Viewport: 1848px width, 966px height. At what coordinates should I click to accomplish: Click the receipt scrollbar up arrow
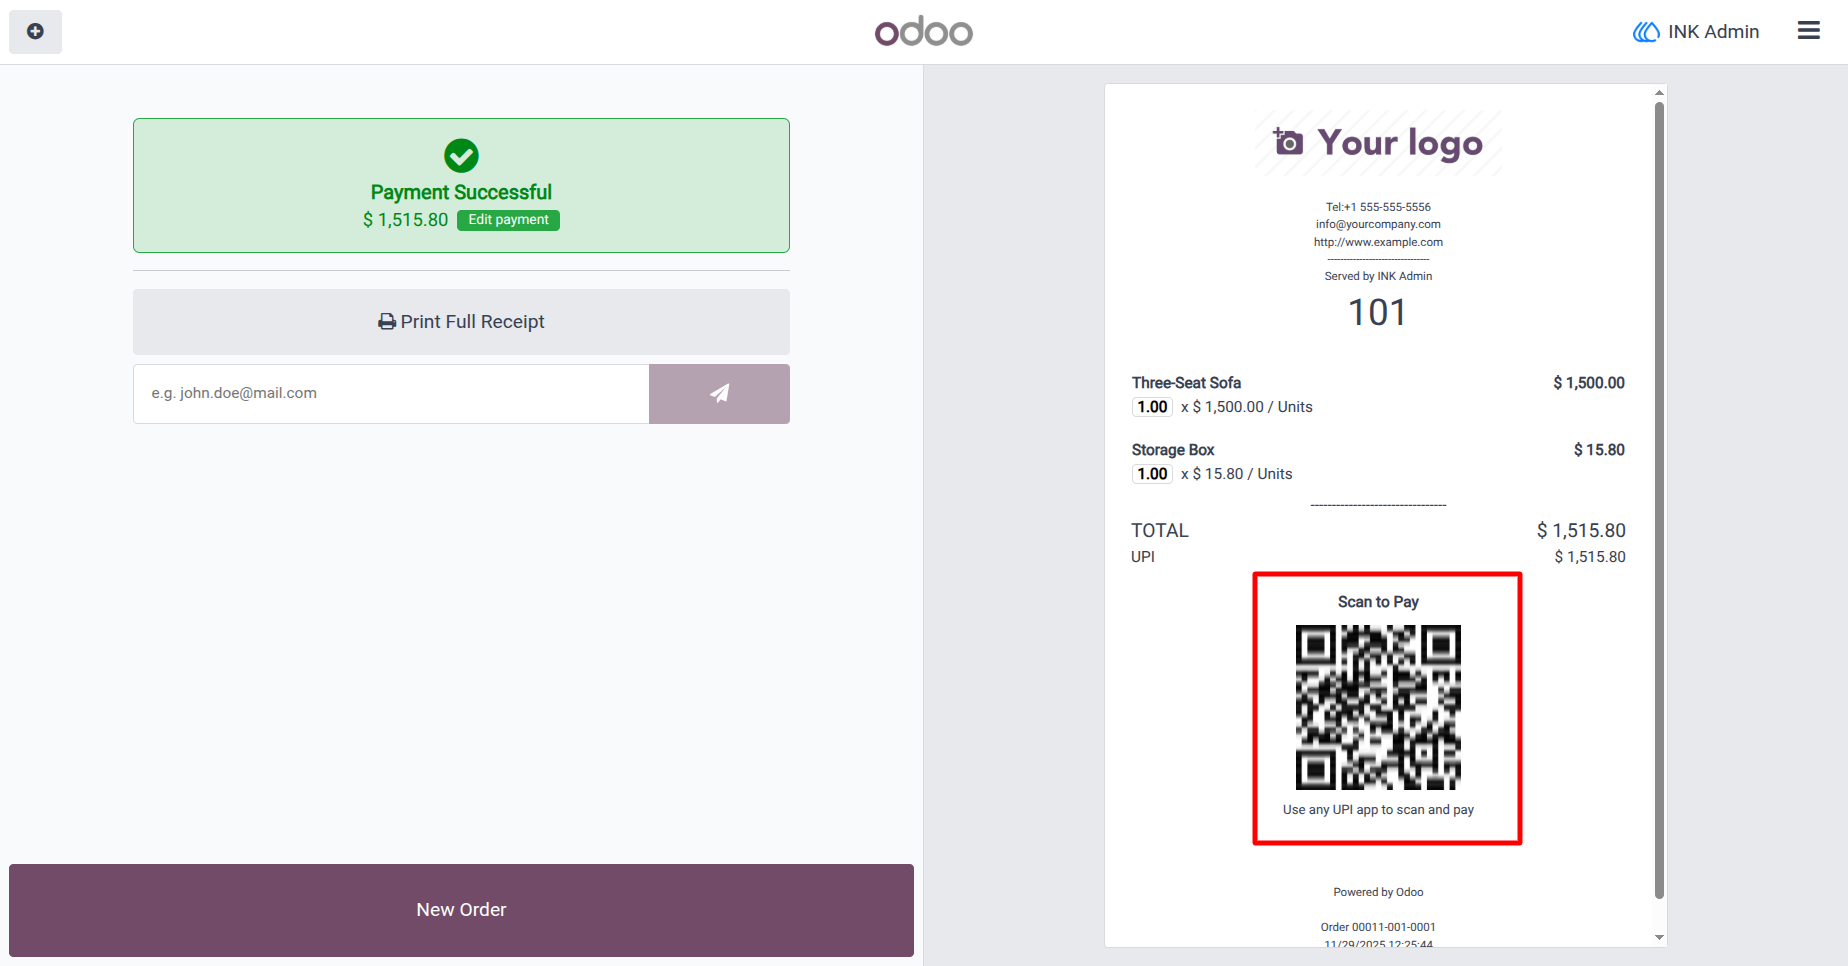1659,93
